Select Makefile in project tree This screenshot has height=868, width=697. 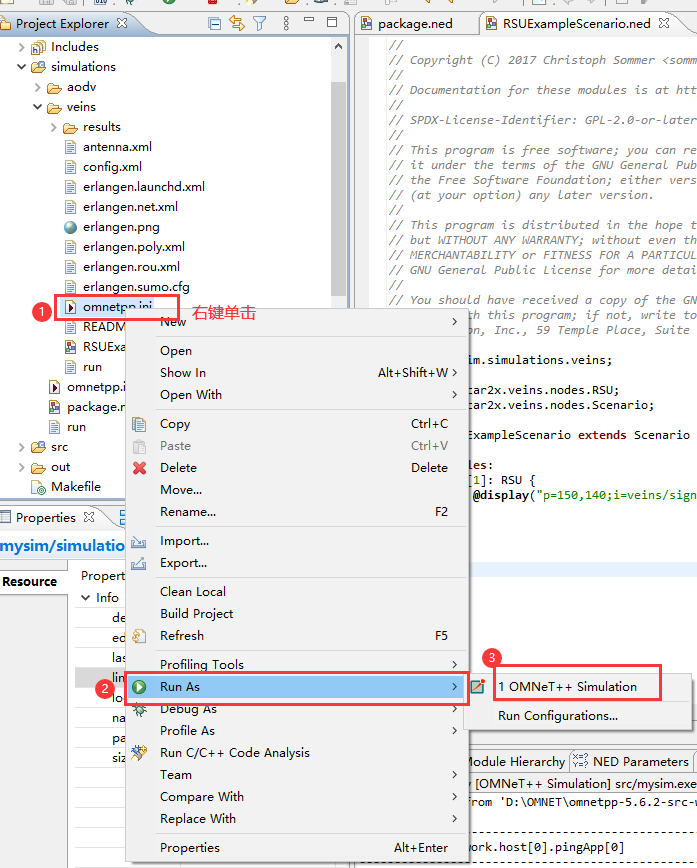(76, 487)
